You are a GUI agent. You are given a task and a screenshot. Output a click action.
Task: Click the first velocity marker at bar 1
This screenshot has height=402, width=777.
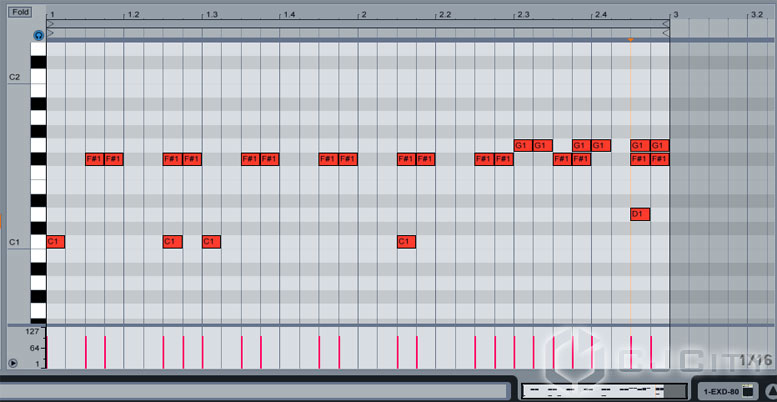point(47,352)
